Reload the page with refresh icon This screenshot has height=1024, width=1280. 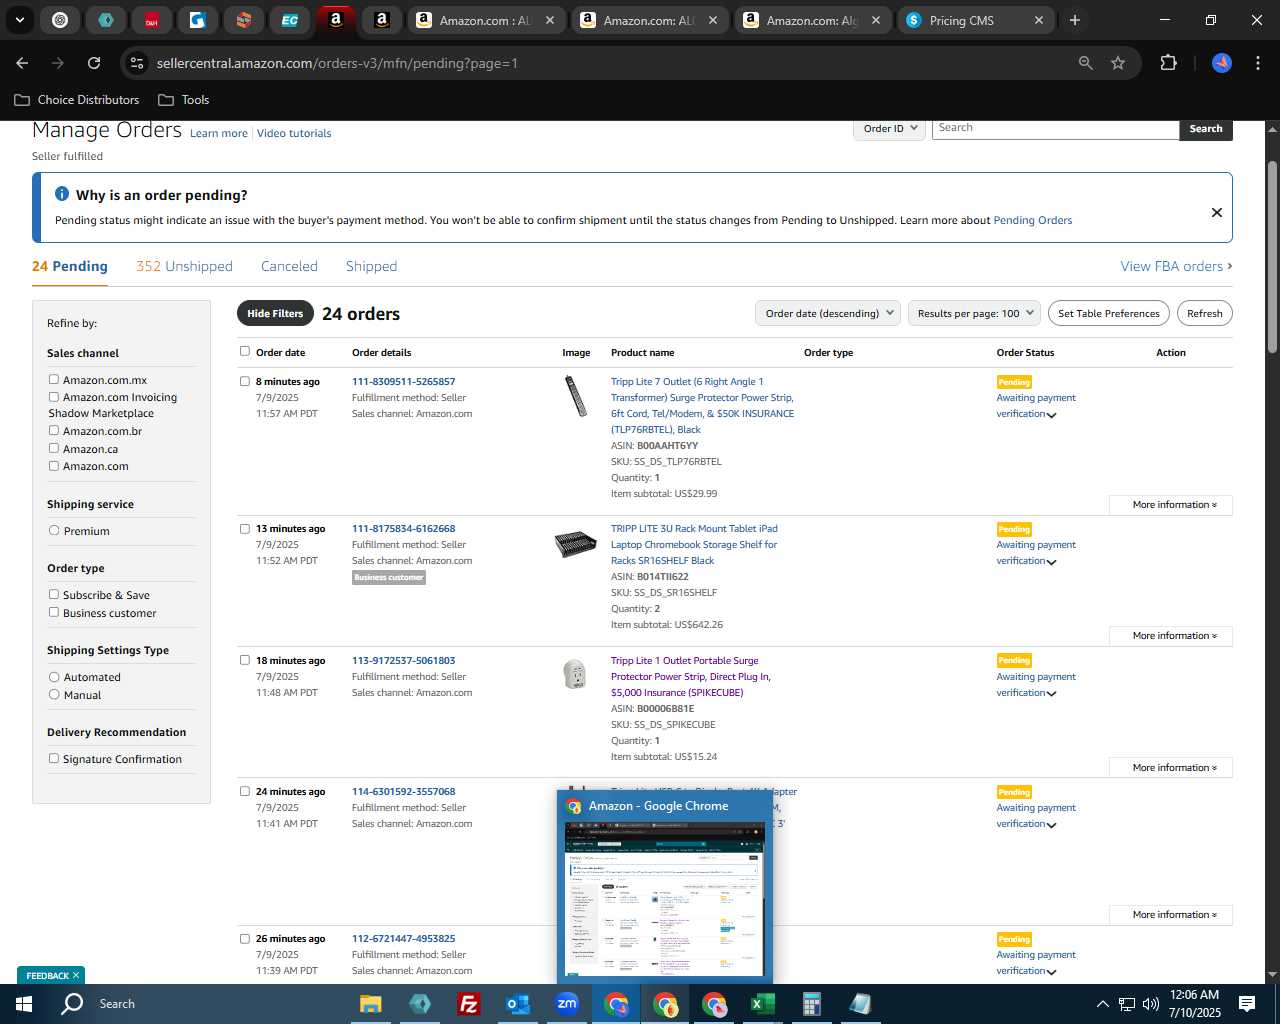point(94,63)
